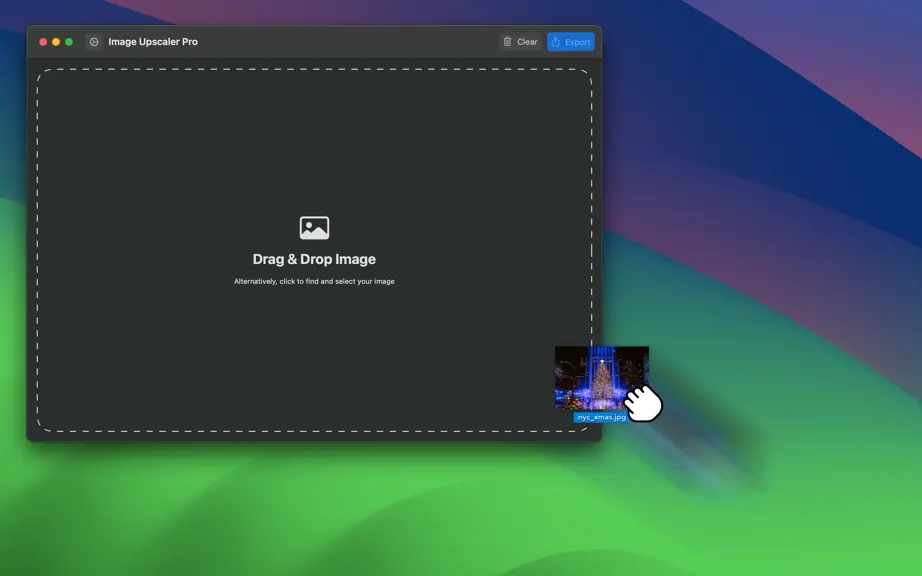Click the circular play icon beside the app title
922x576 pixels.
[x=94, y=42]
